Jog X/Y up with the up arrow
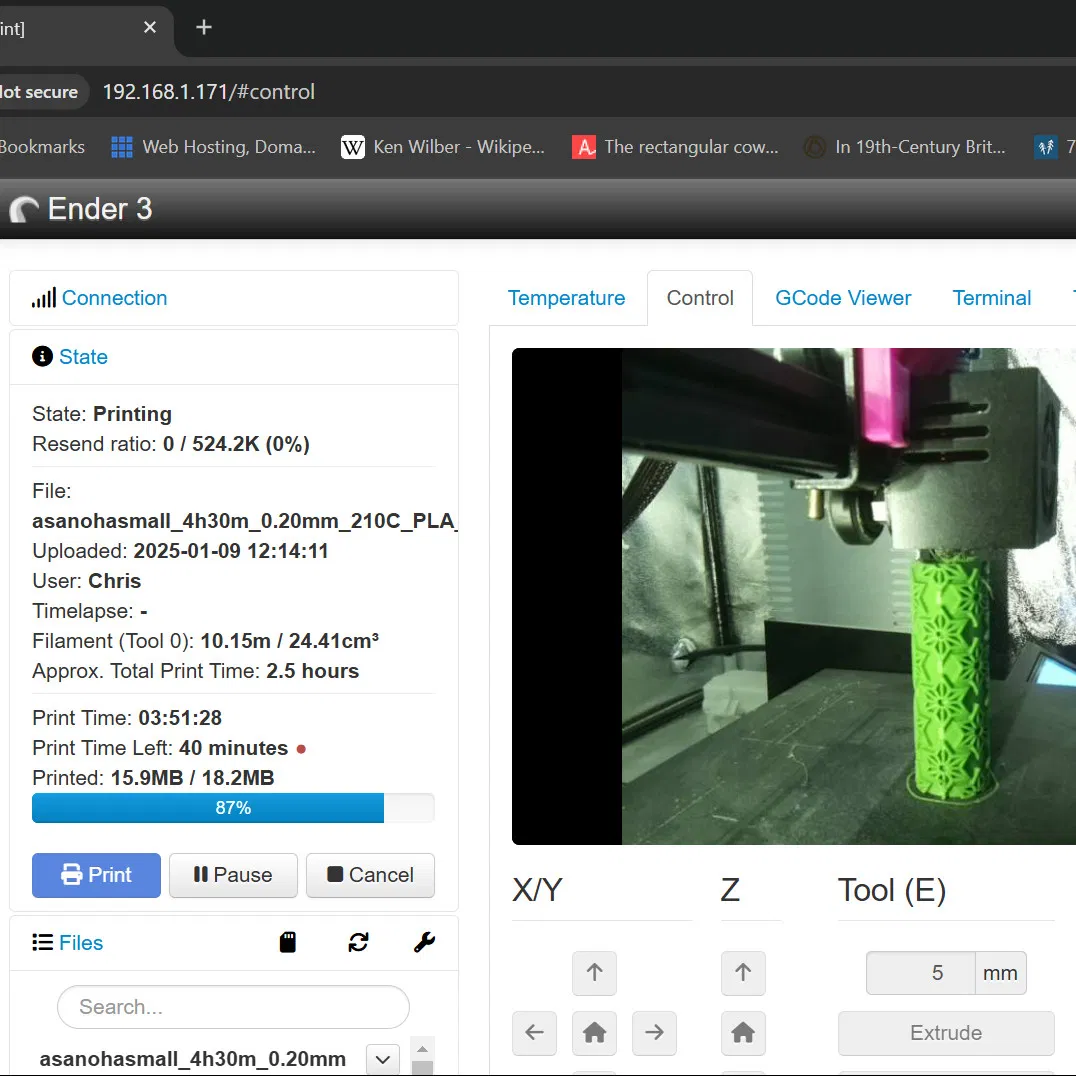Image resolution: width=1076 pixels, height=1076 pixels. (x=594, y=973)
